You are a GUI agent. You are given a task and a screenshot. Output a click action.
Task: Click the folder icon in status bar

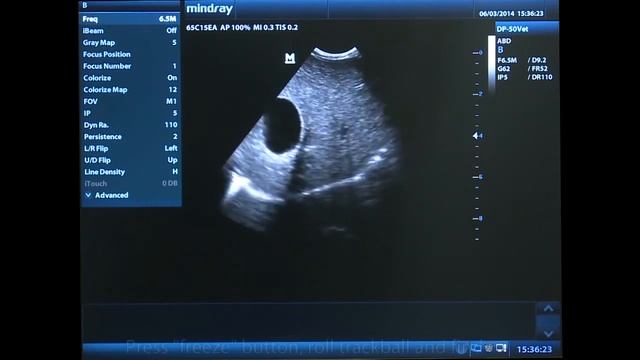pyautogui.click(x=476, y=348)
